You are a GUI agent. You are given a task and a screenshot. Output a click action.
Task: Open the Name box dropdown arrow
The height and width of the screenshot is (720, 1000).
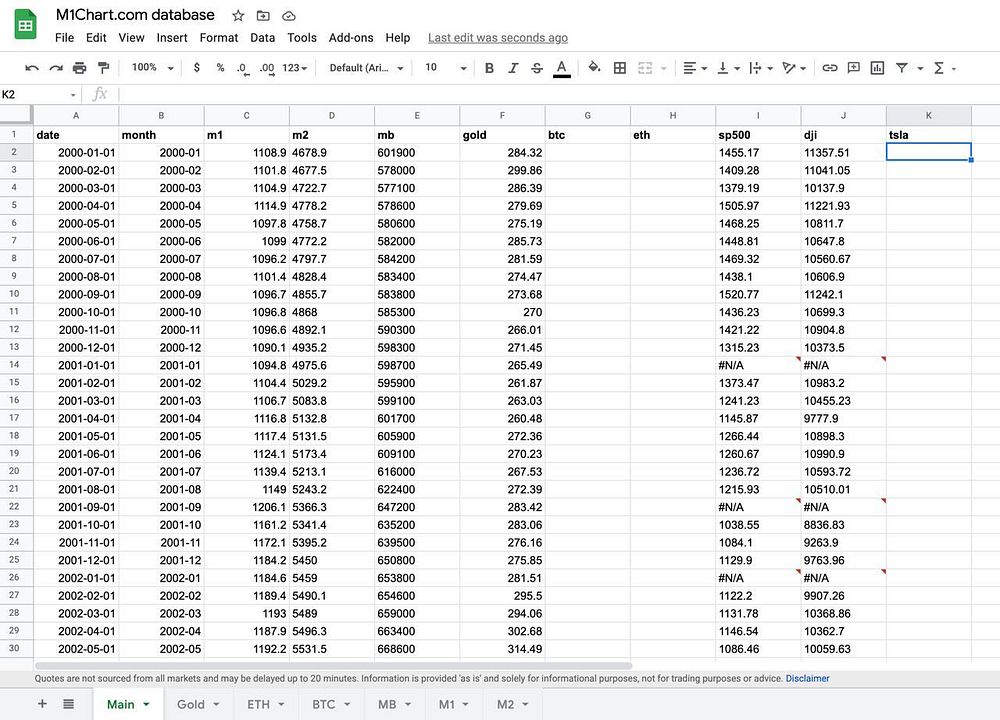pos(73,95)
